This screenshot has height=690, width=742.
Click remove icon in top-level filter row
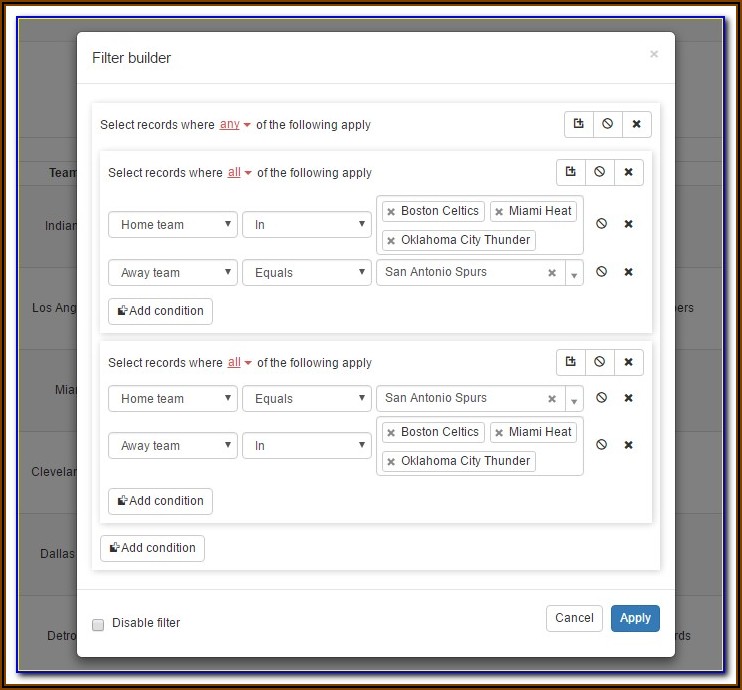pos(636,124)
